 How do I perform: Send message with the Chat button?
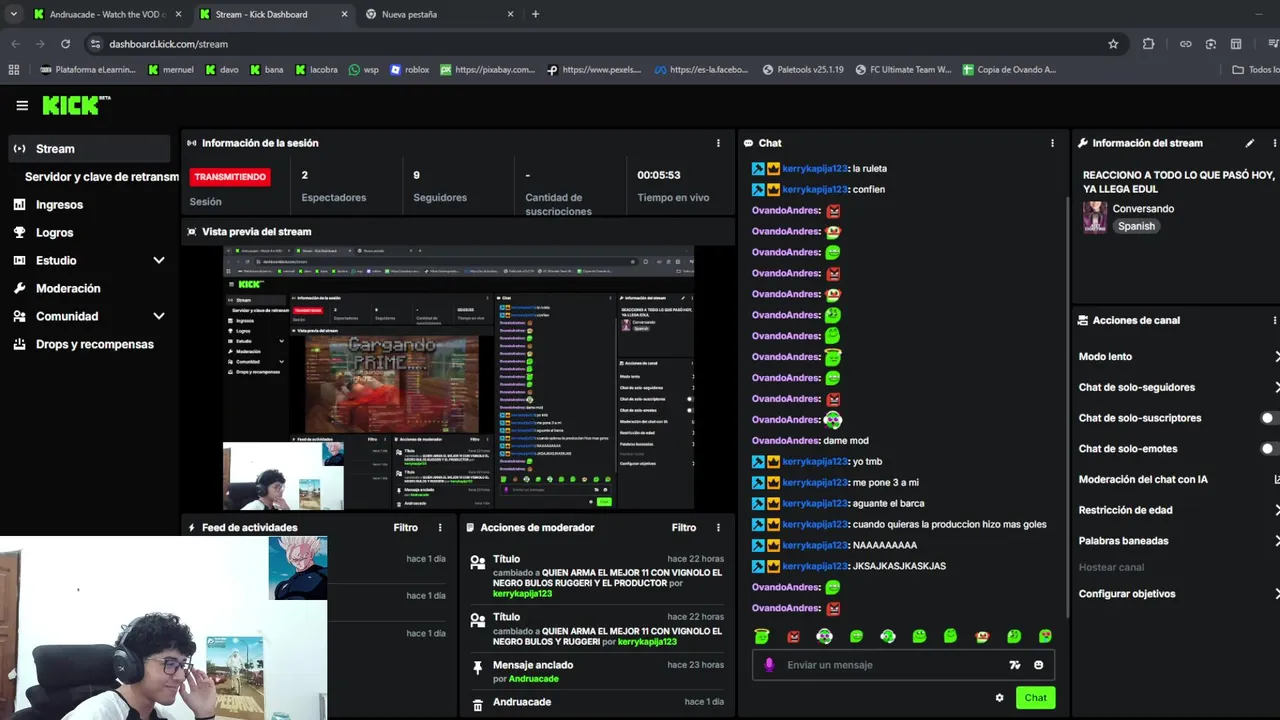coord(1035,698)
